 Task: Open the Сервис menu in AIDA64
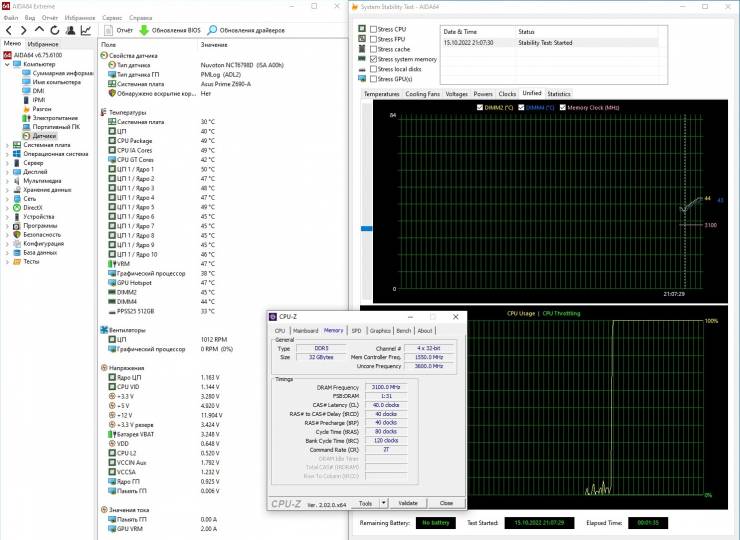(x=112, y=17)
